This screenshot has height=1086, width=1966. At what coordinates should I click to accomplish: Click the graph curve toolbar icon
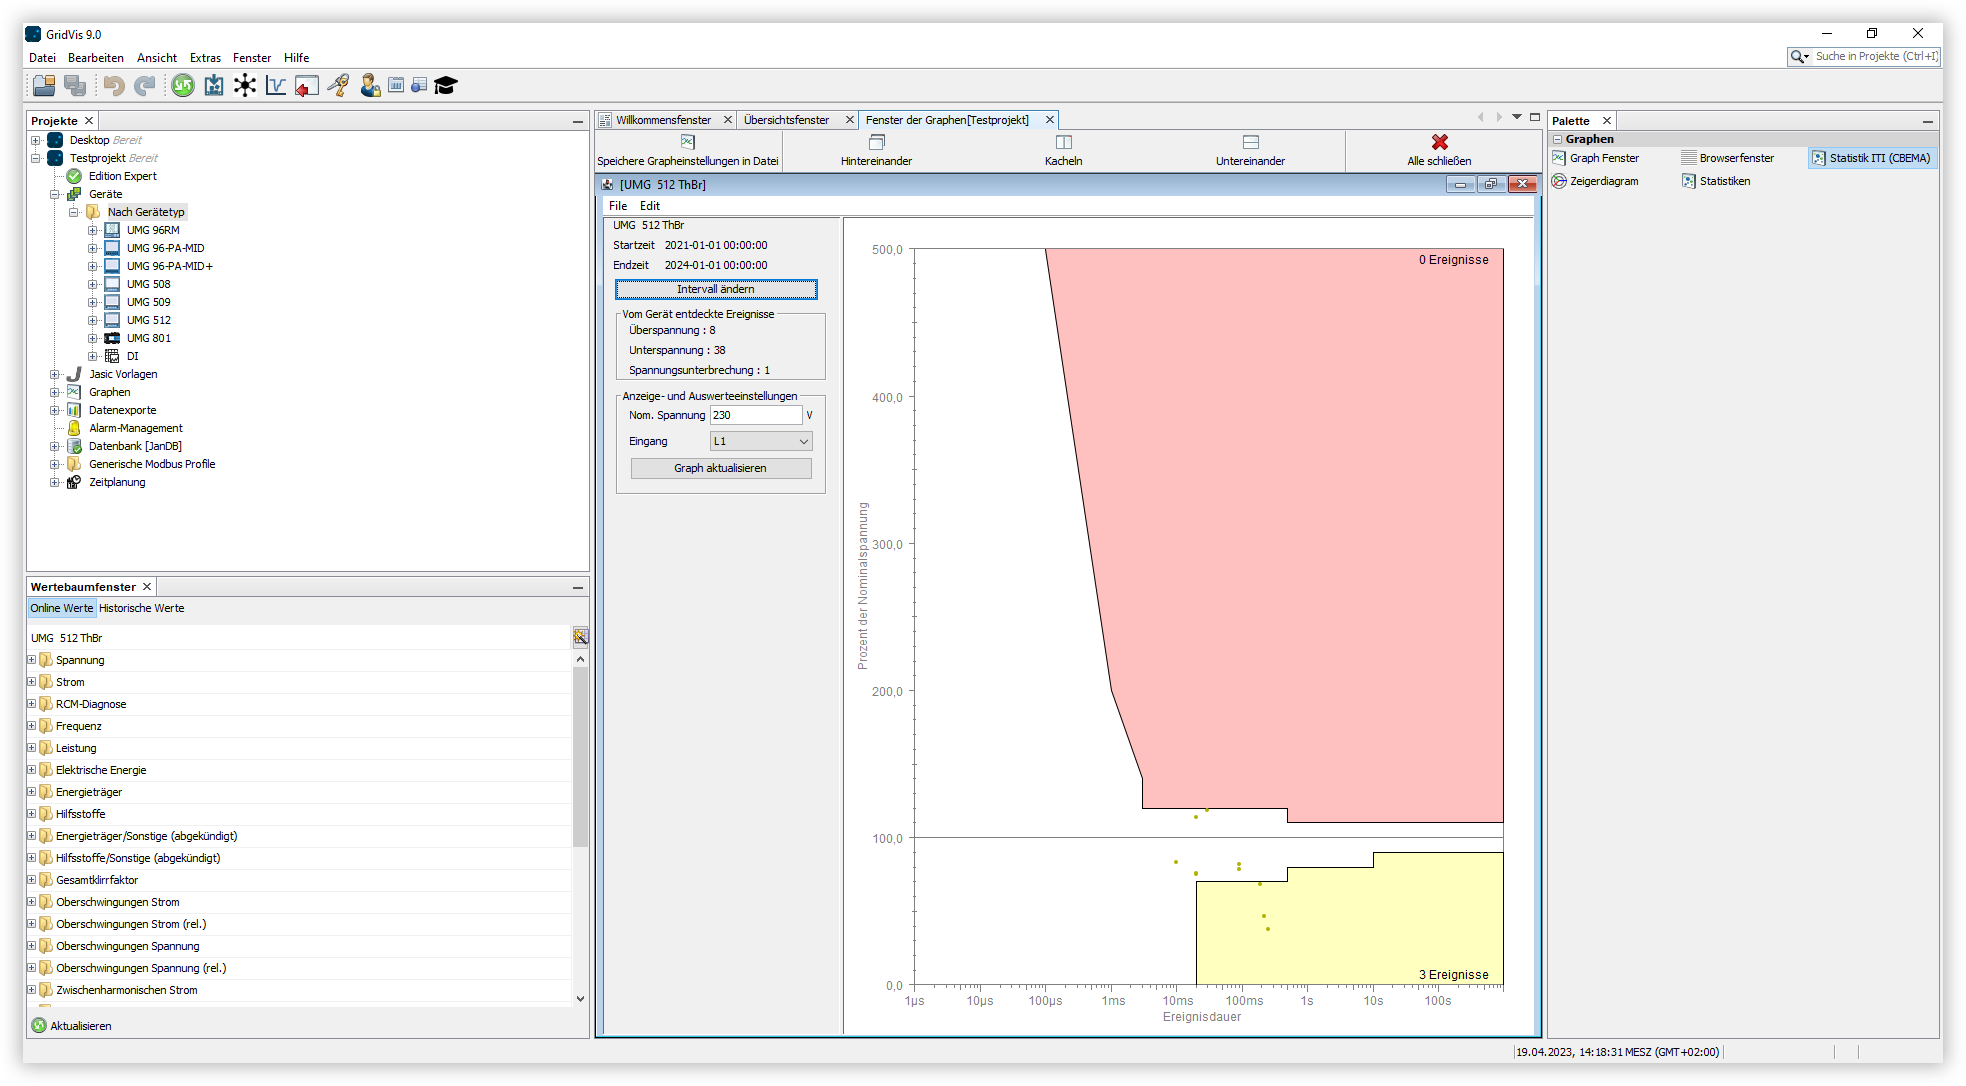276,86
